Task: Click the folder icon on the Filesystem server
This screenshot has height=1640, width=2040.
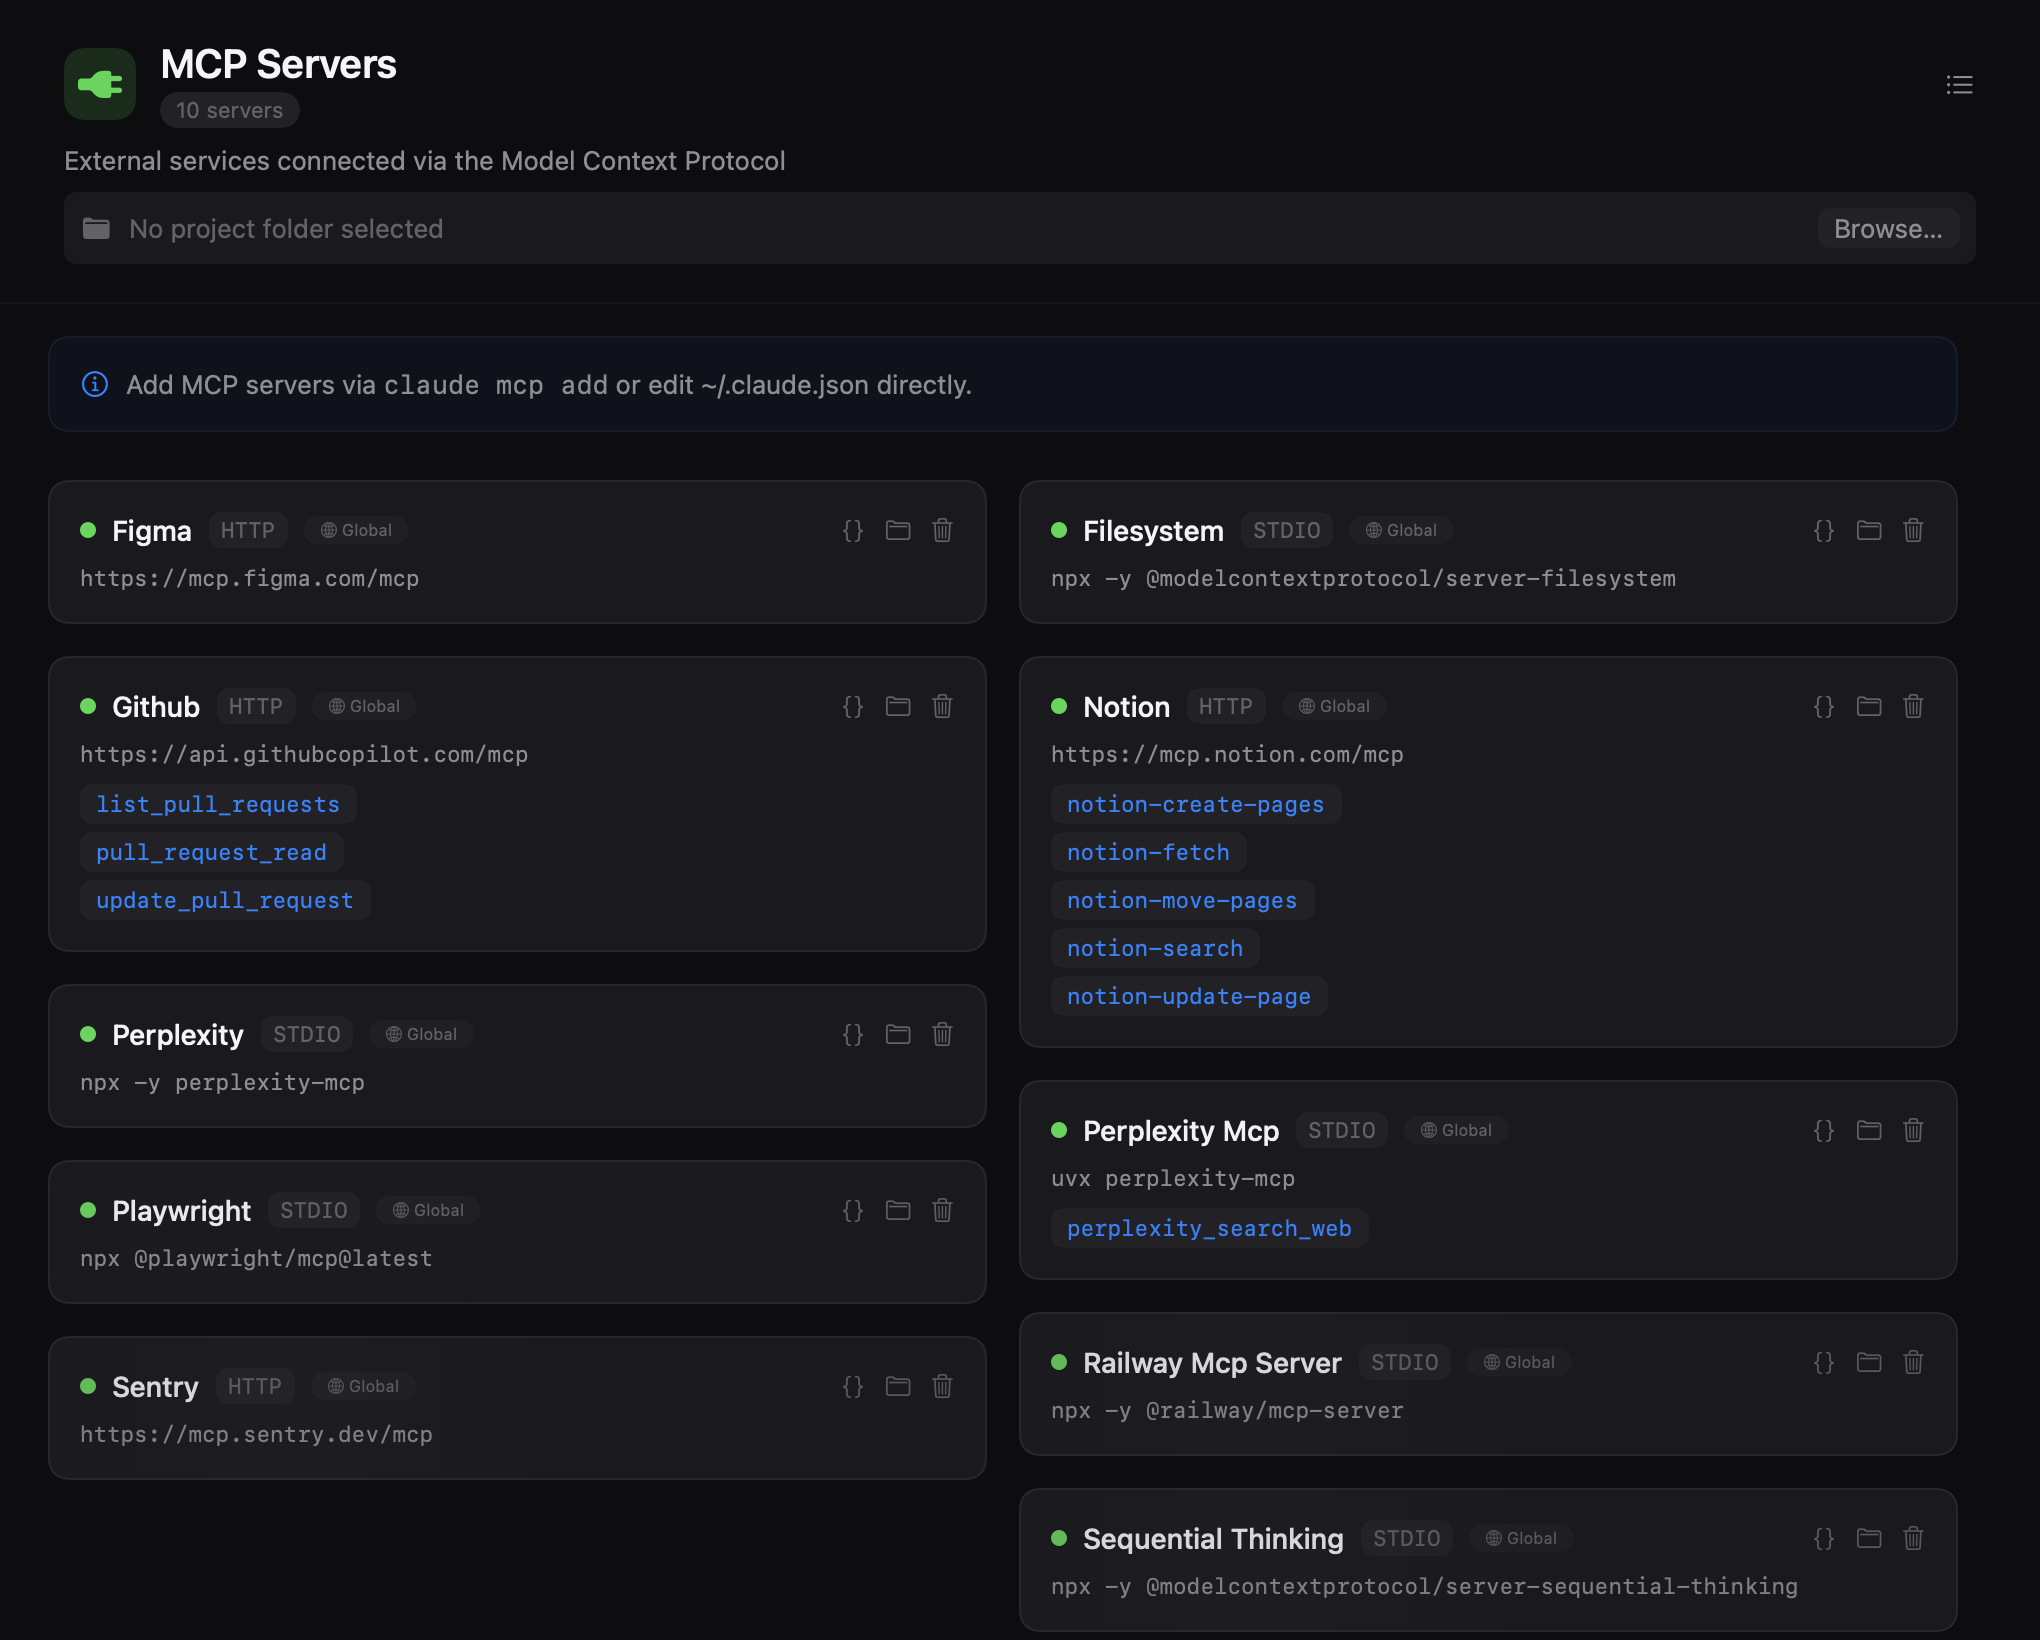Action: tap(1868, 531)
